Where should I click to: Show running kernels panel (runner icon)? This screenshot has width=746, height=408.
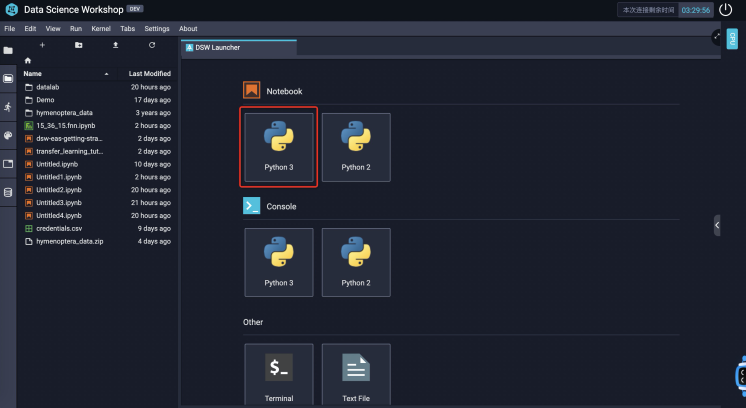coord(8,107)
